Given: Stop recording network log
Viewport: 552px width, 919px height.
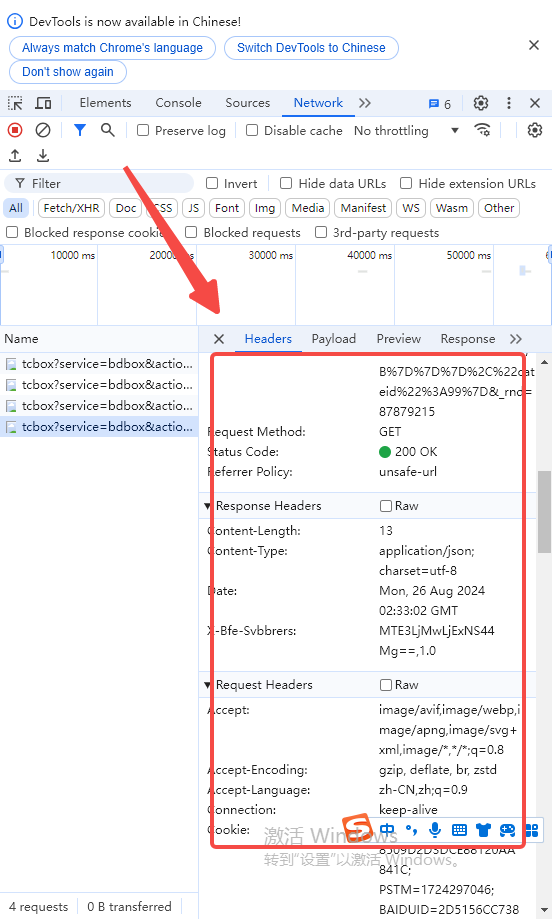Looking at the screenshot, I should click(15, 130).
